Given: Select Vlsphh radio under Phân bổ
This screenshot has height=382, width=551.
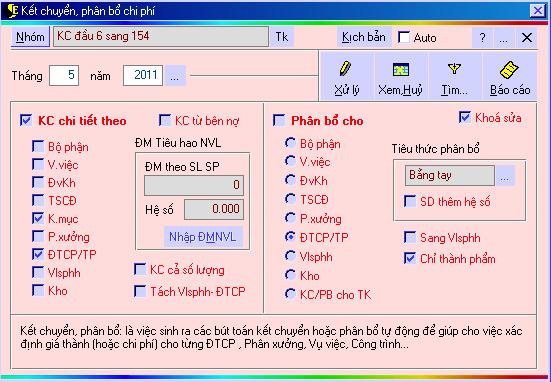Looking at the screenshot, I should tap(290, 256).
